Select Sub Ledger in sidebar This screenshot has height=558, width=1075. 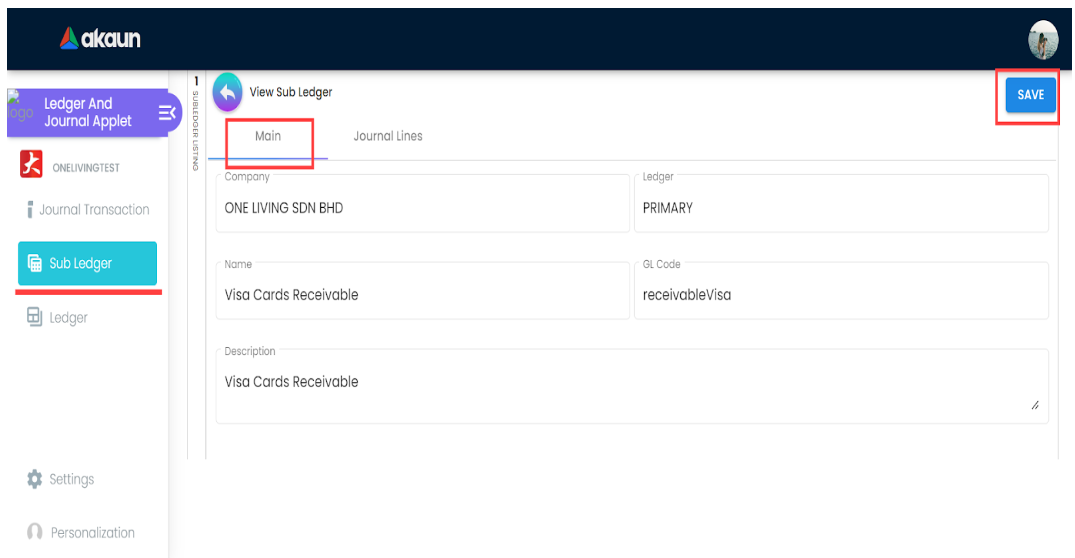click(87, 263)
